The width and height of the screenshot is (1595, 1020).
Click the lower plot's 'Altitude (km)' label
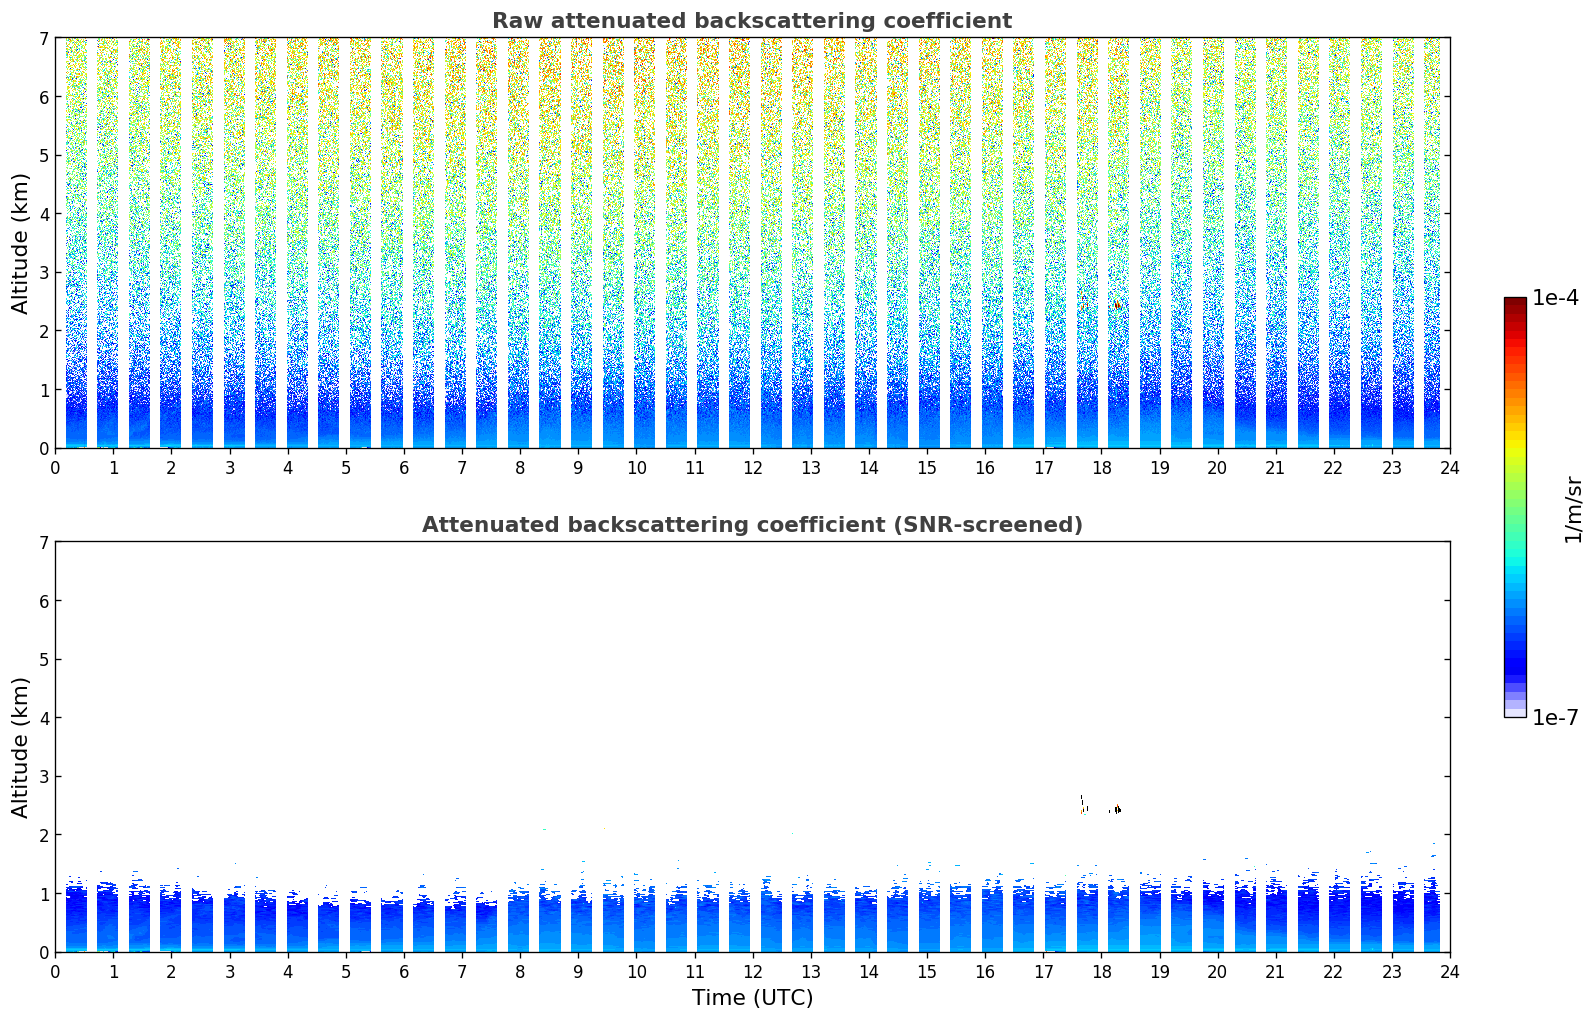click(21, 747)
